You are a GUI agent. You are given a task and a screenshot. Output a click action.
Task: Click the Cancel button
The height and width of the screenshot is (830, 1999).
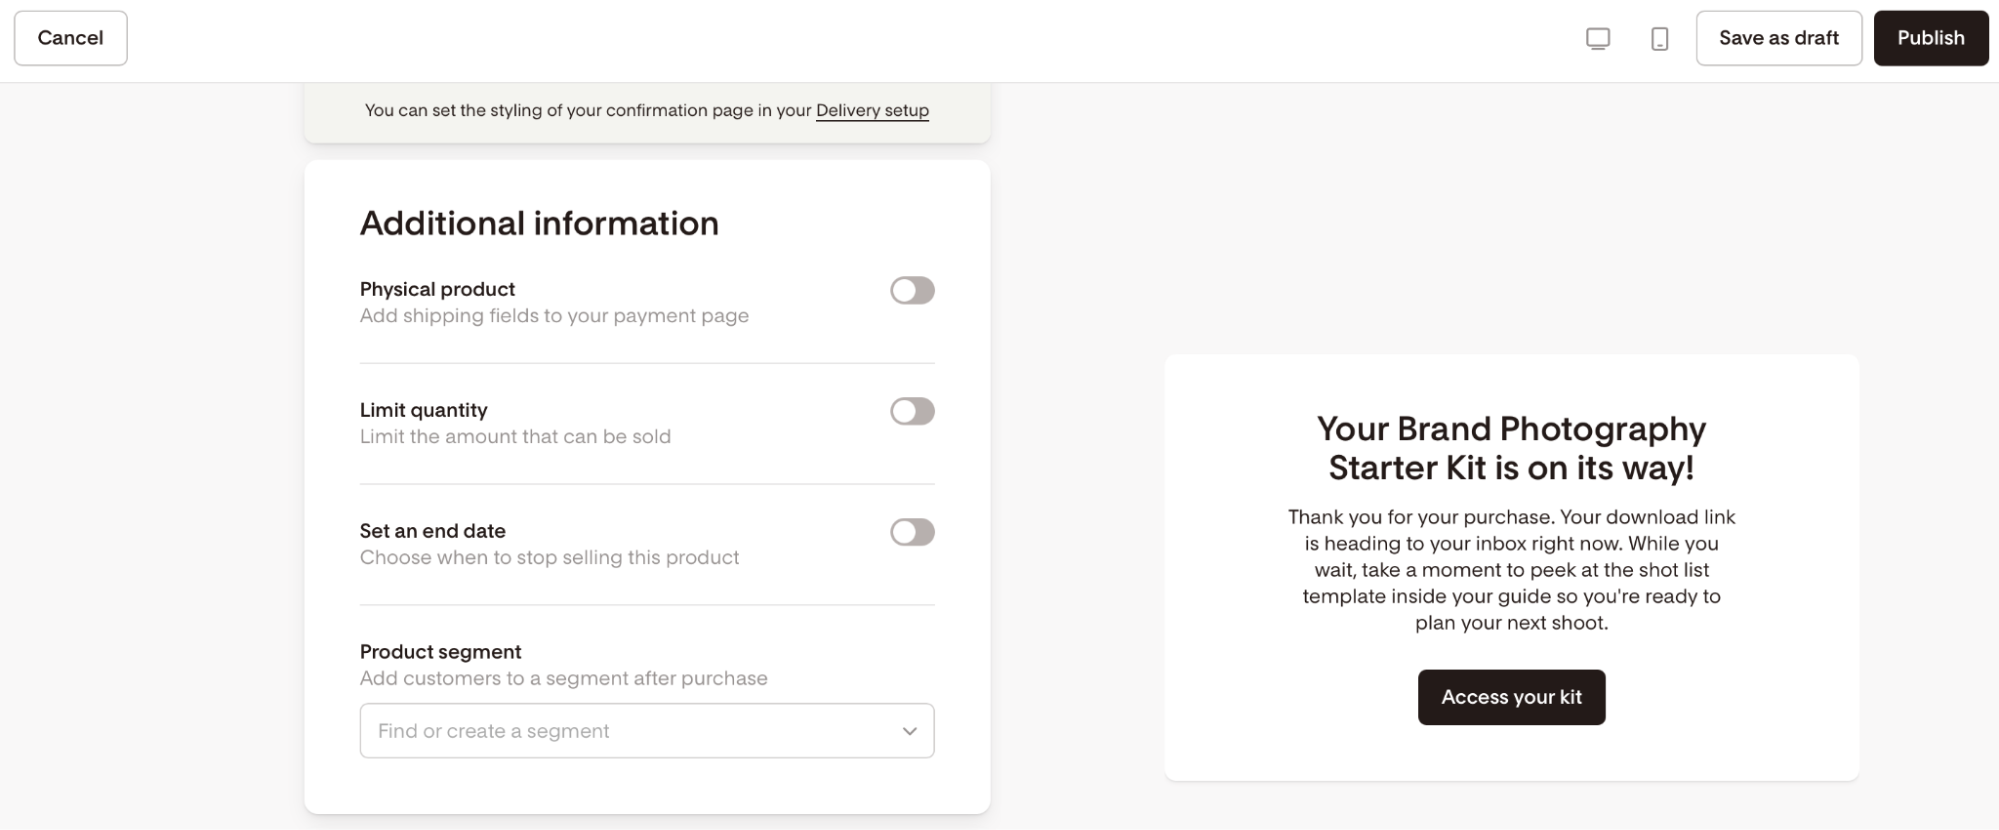pyautogui.click(x=71, y=38)
